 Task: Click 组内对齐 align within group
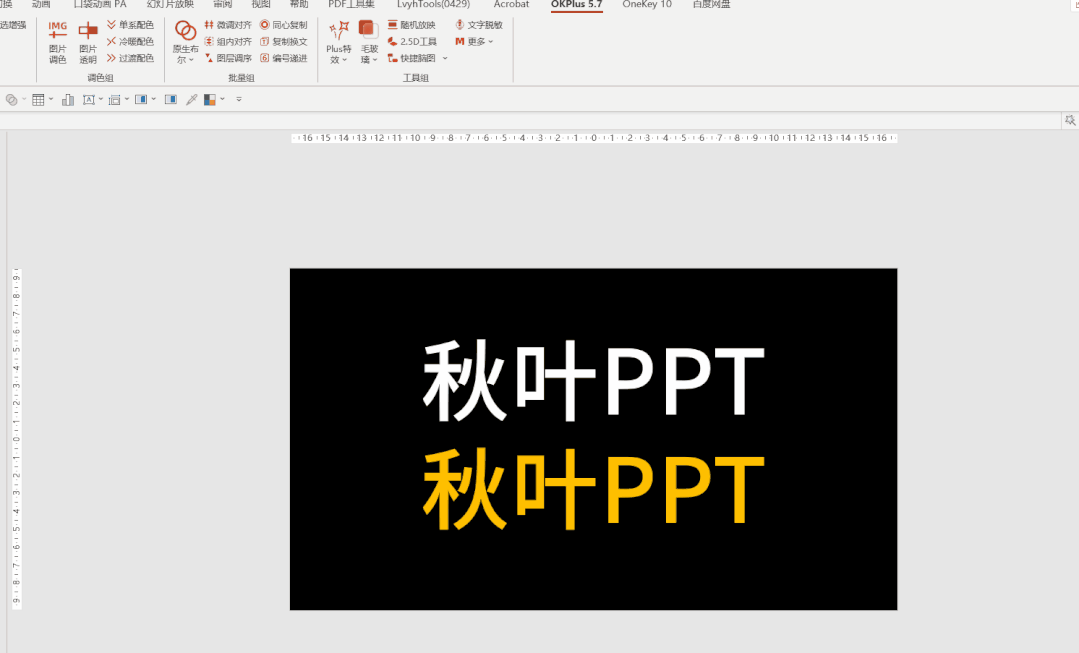(x=228, y=41)
